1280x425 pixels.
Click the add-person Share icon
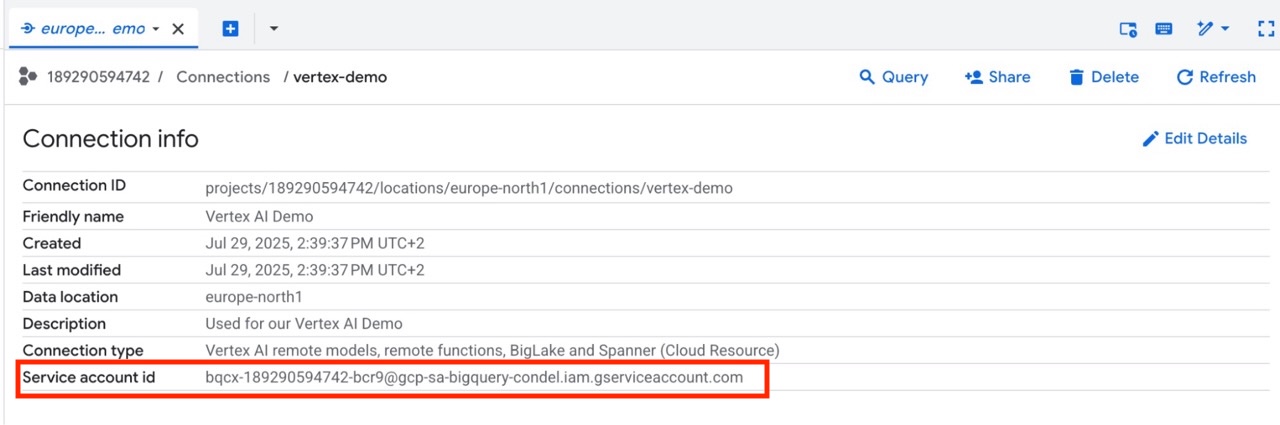click(973, 77)
